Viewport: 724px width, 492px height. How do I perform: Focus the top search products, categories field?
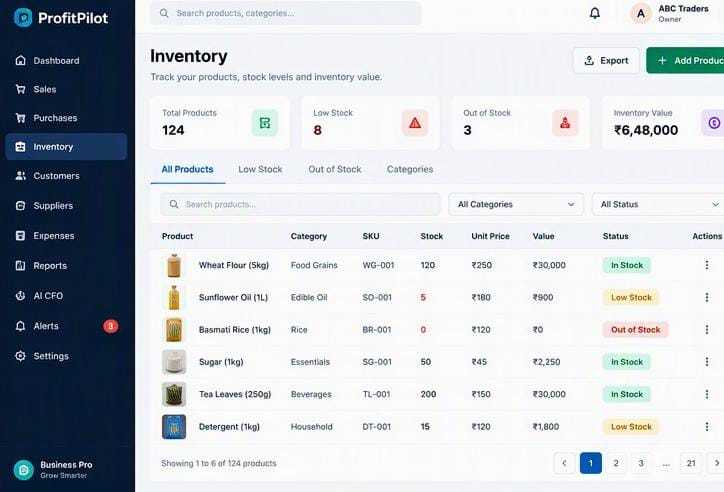click(285, 13)
